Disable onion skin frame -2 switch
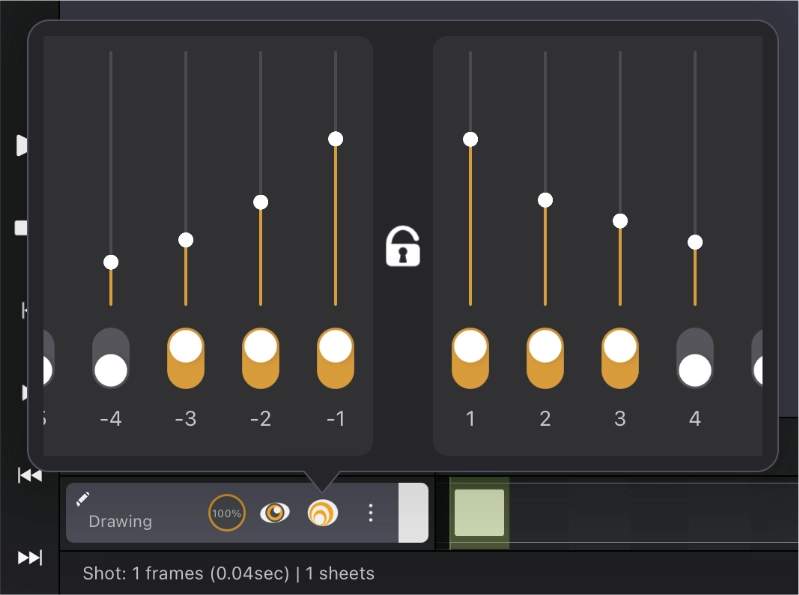 tap(260, 358)
